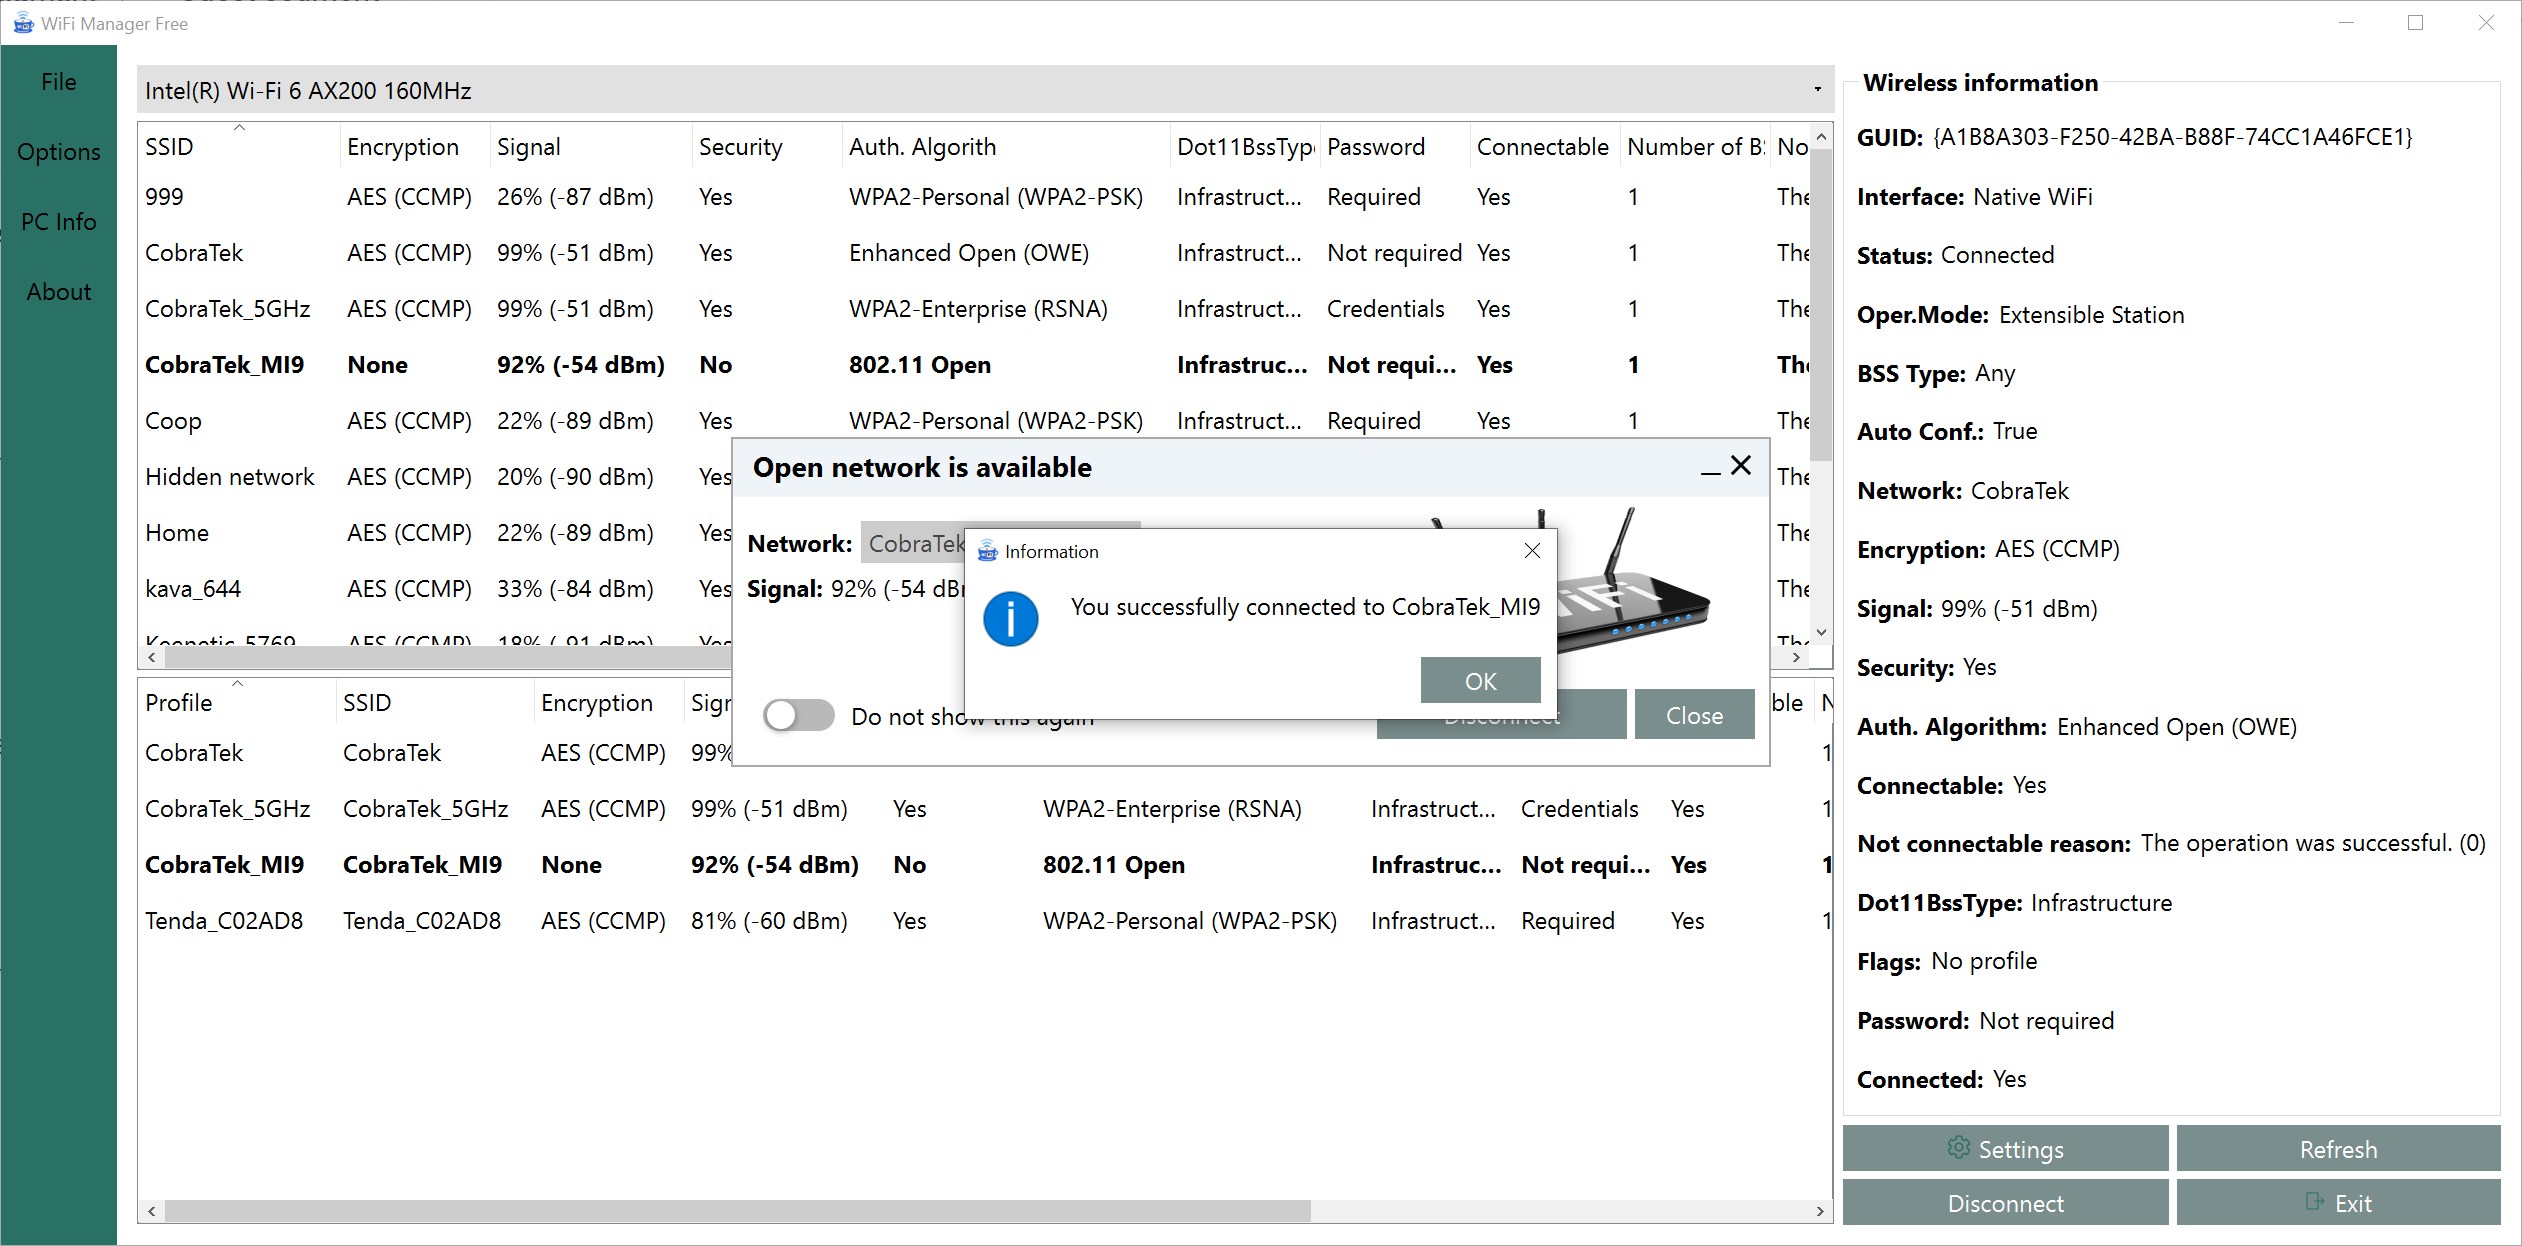2522x1246 pixels.
Task: Click the Disconnect button in right panel
Action: (x=2005, y=1203)
